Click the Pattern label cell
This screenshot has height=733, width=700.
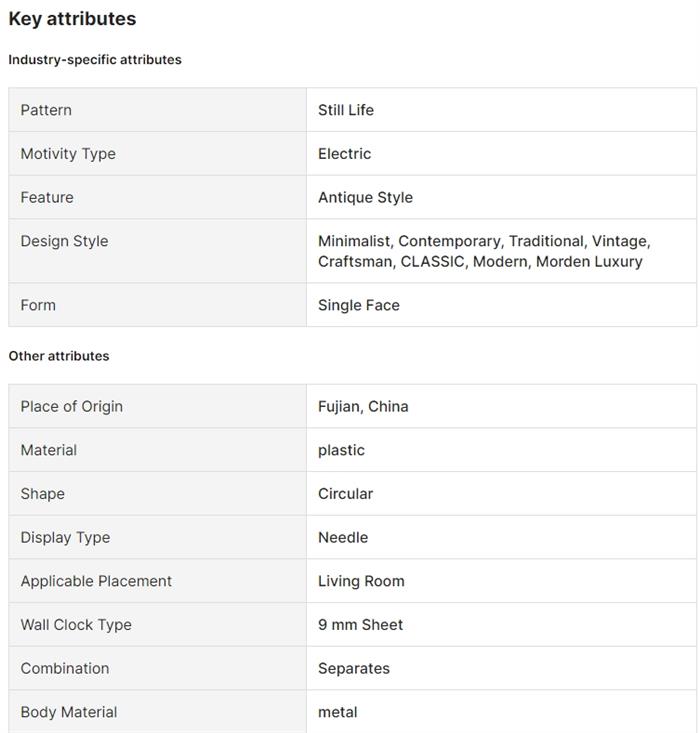[46, 110]
